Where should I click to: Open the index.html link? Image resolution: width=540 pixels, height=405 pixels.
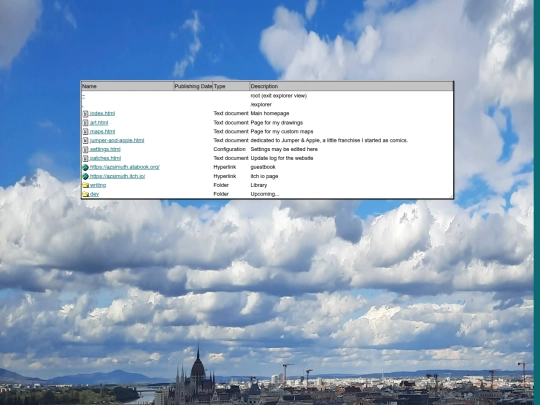[102, 113]
